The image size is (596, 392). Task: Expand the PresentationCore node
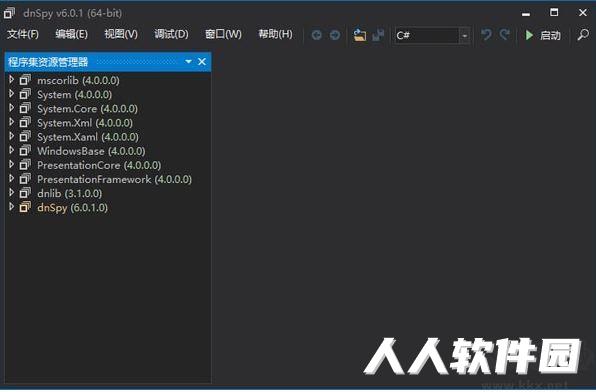click(11, 164)
